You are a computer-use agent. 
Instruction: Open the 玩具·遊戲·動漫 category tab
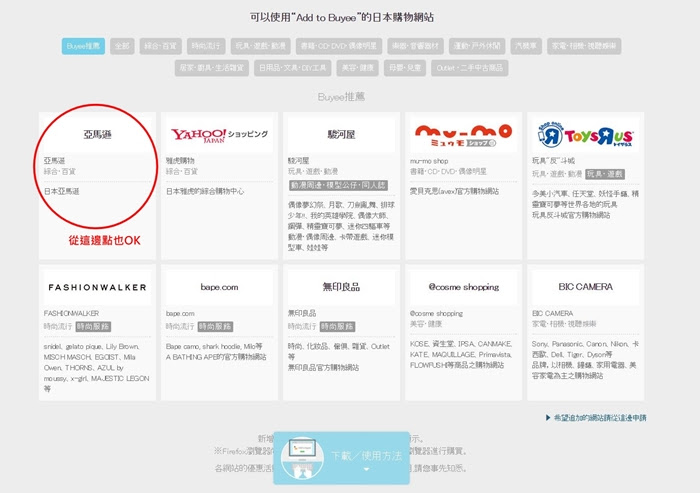[x=261, y=46]
